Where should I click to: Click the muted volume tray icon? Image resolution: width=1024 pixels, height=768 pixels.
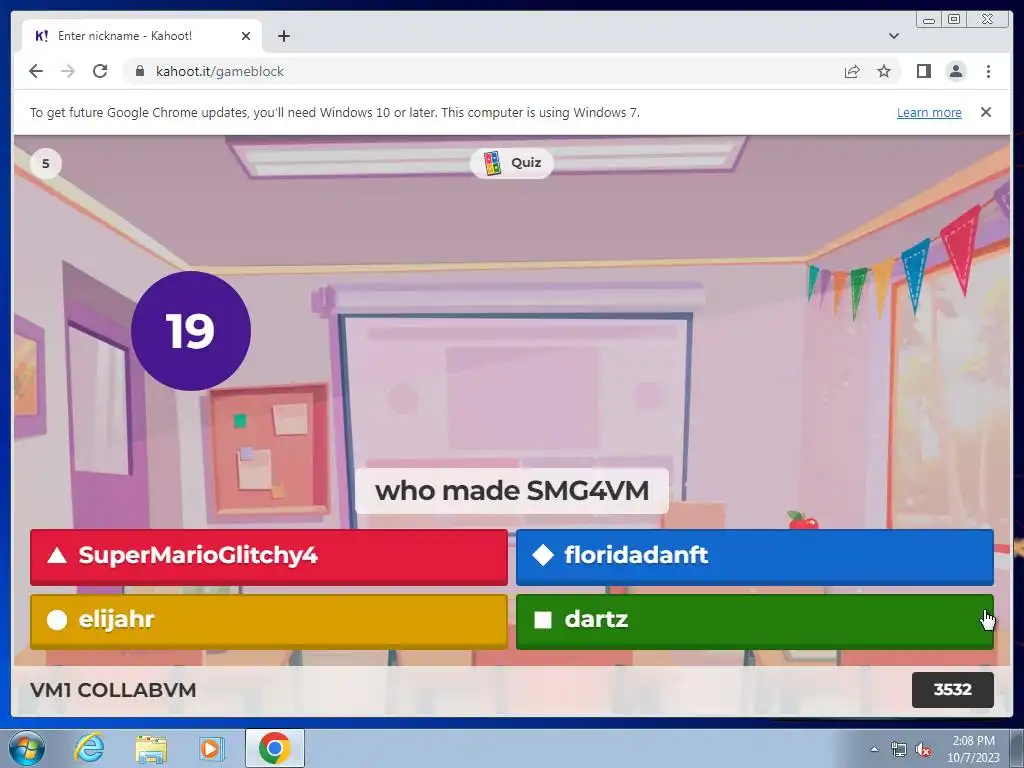tap(923, 750)
